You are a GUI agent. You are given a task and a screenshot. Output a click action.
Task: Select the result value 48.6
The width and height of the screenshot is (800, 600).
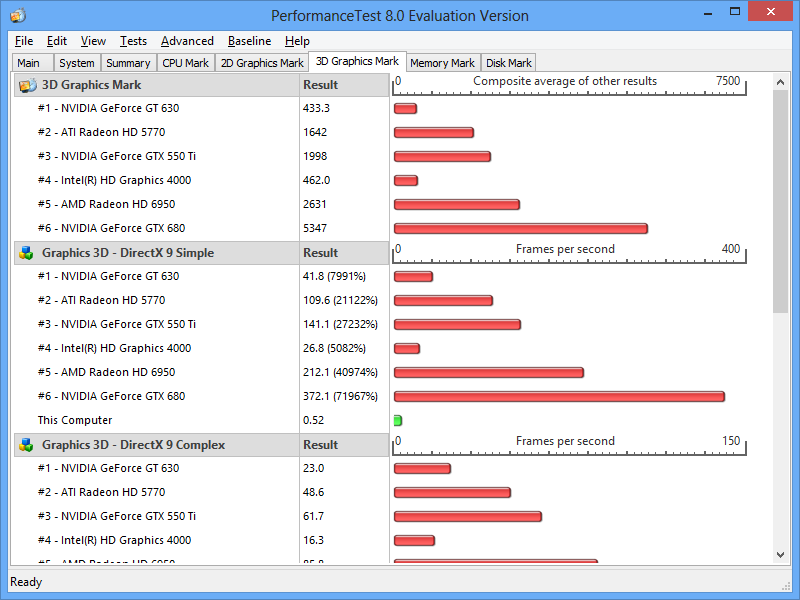pos(313,492)
